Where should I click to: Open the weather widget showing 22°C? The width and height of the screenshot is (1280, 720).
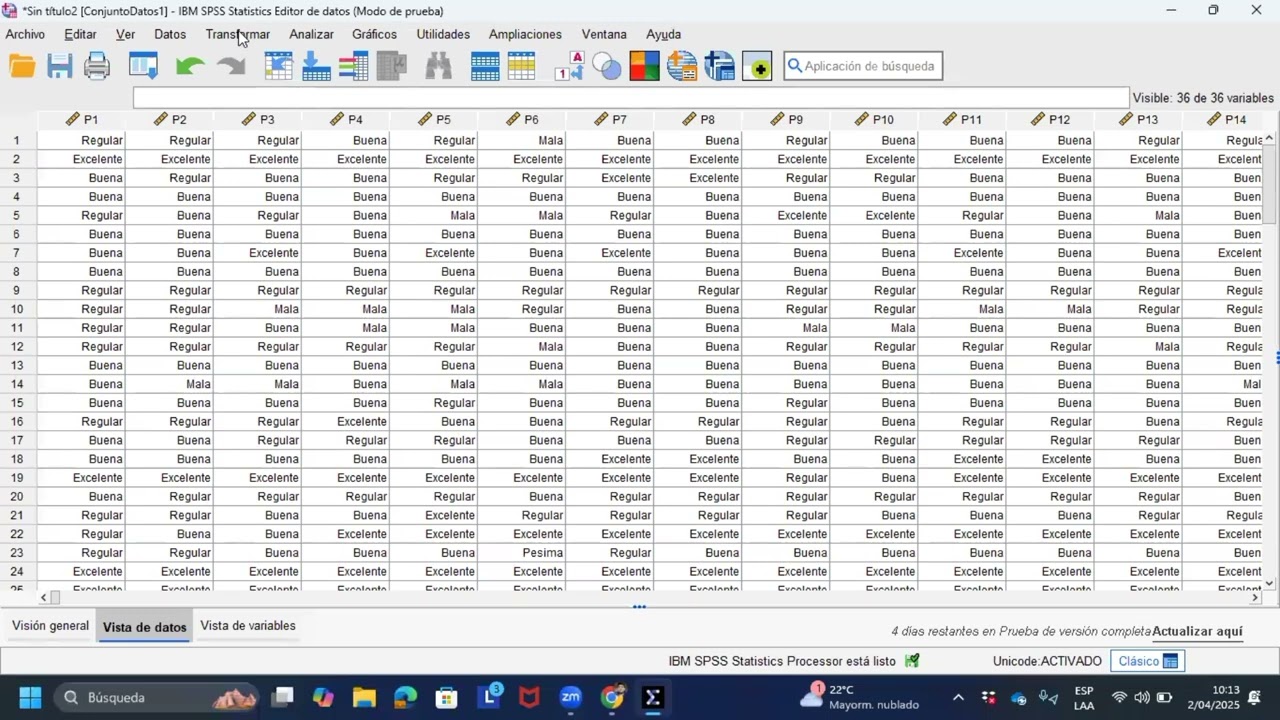pyautogui.click(x=860, y=697)
